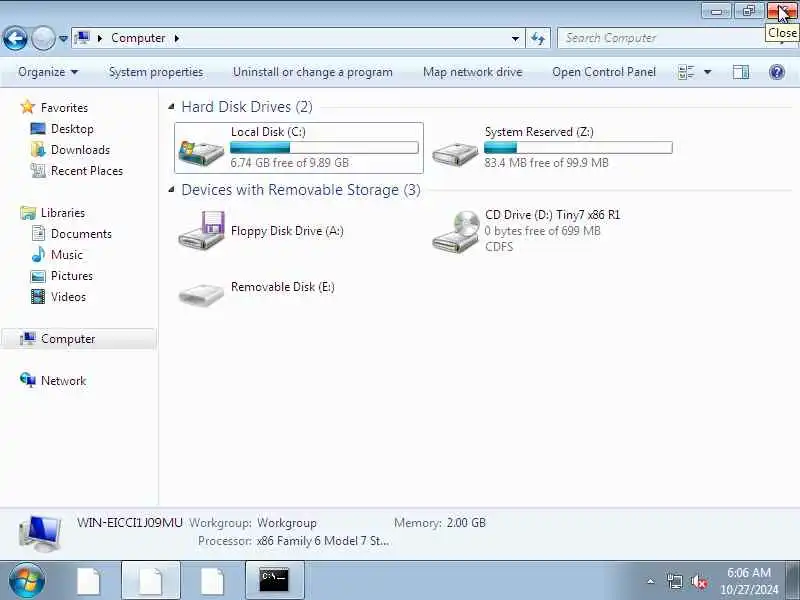The image size is (800, 600).
Task: Open the Command Prompt taskbar button
Action: tap(274, 581)
